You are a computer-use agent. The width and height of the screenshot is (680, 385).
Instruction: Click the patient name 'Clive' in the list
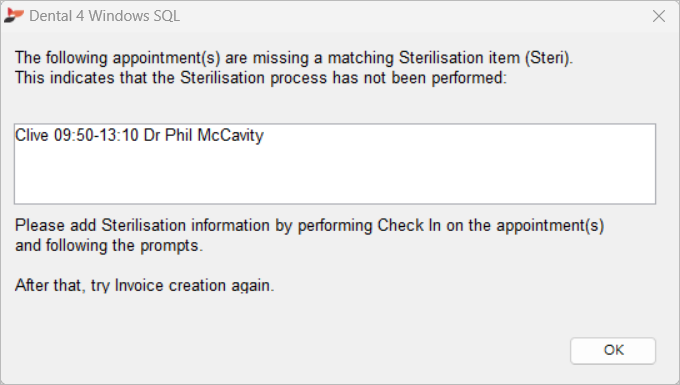coord(32,135)
